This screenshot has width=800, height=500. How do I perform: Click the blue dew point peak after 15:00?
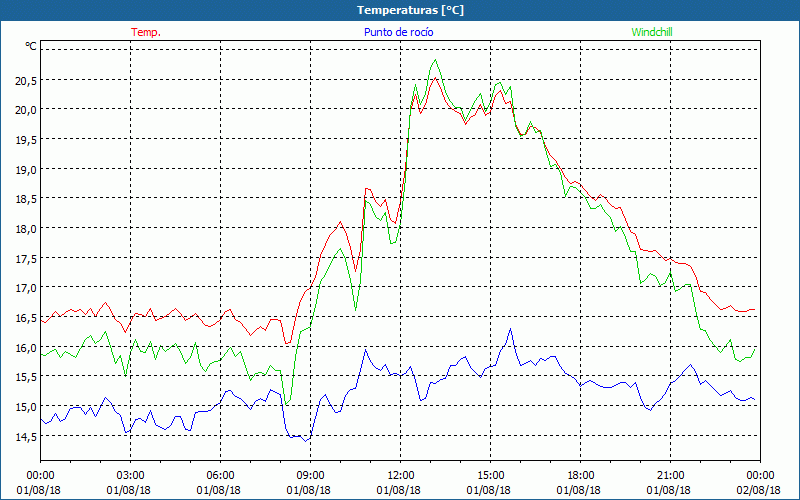[510, 329]
